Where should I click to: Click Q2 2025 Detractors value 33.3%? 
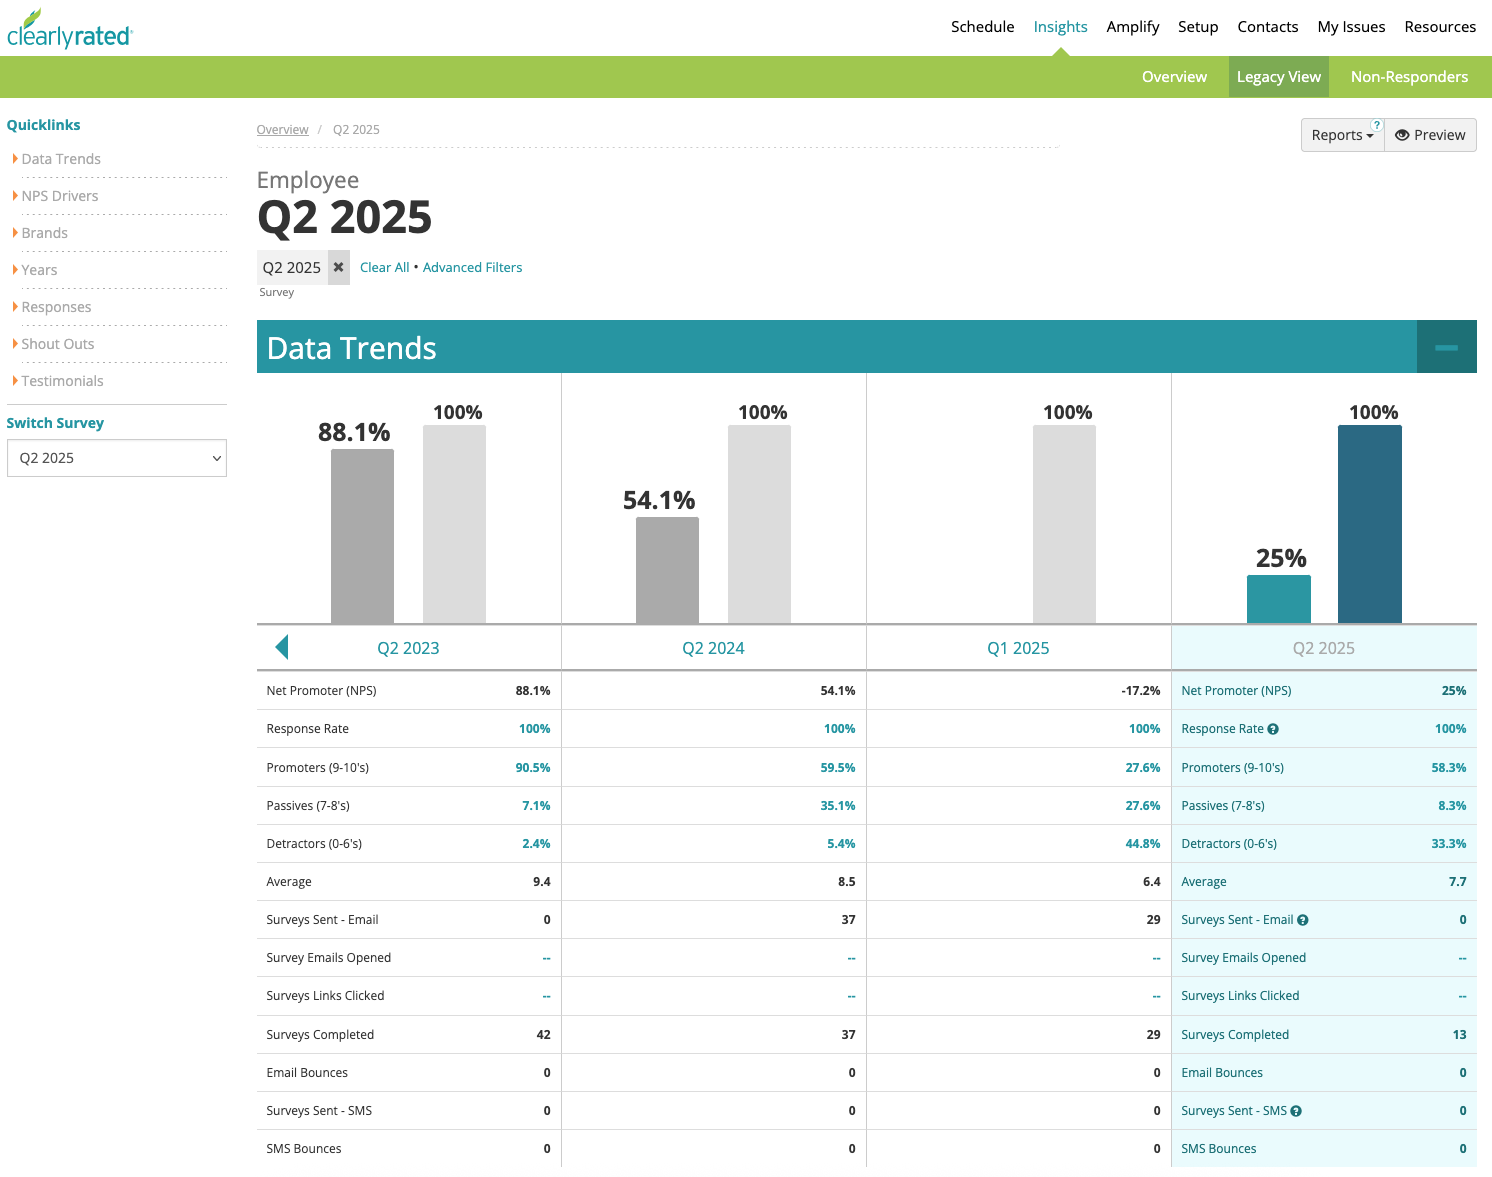click(1449, 844)
